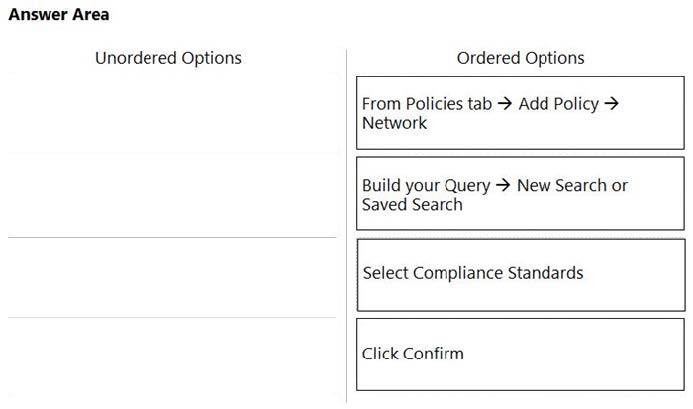
Task: Click the "Build your Query" option box
Action: click(x=520, y=194)
